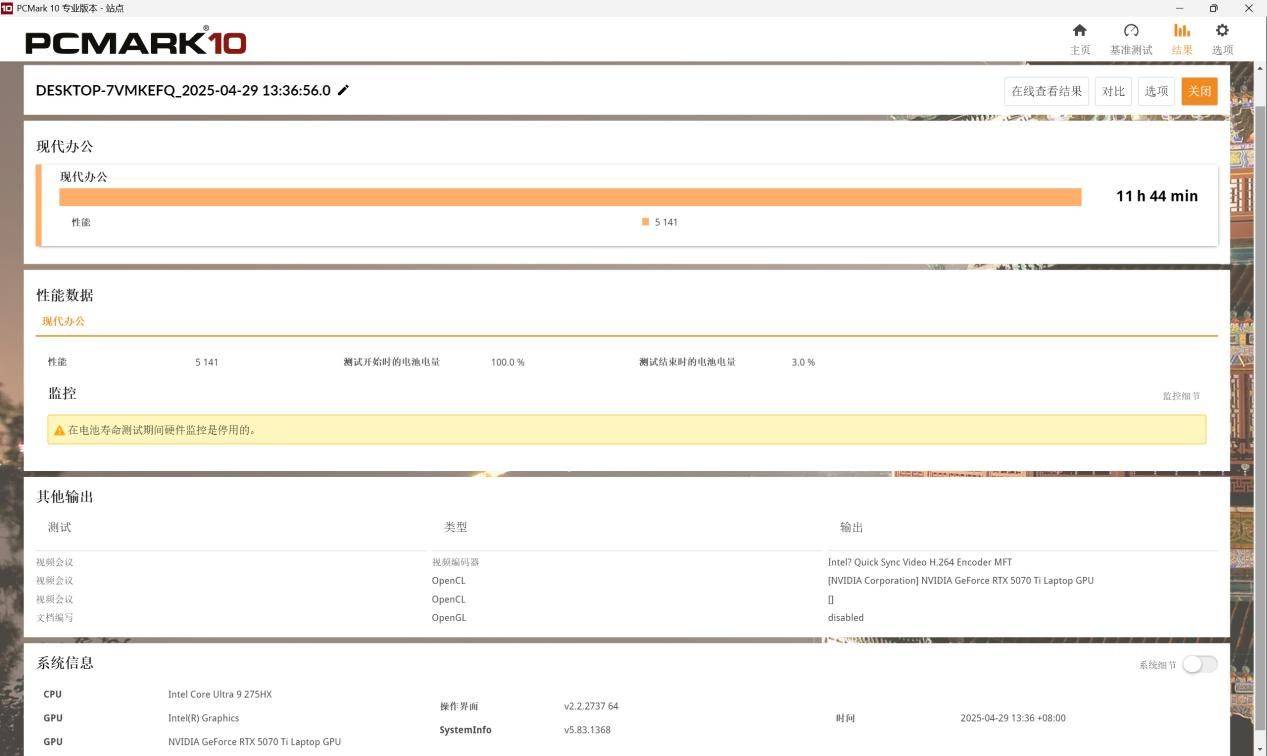The width and height of the screenshot is (1267, 756).
Task: Click the 性能数据 section heading
Action: [65, 295]
